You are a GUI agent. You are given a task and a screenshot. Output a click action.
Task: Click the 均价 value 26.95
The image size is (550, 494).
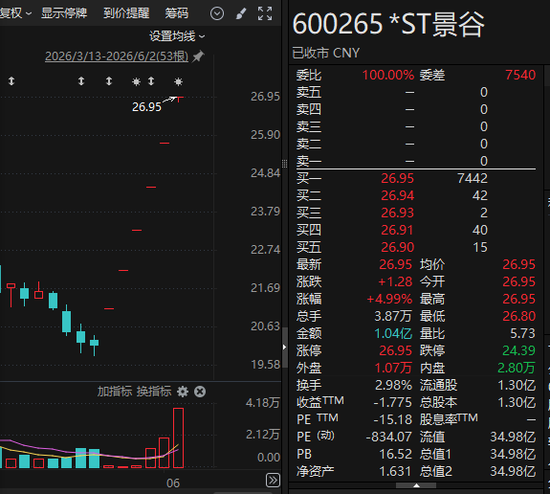[519, 264]
